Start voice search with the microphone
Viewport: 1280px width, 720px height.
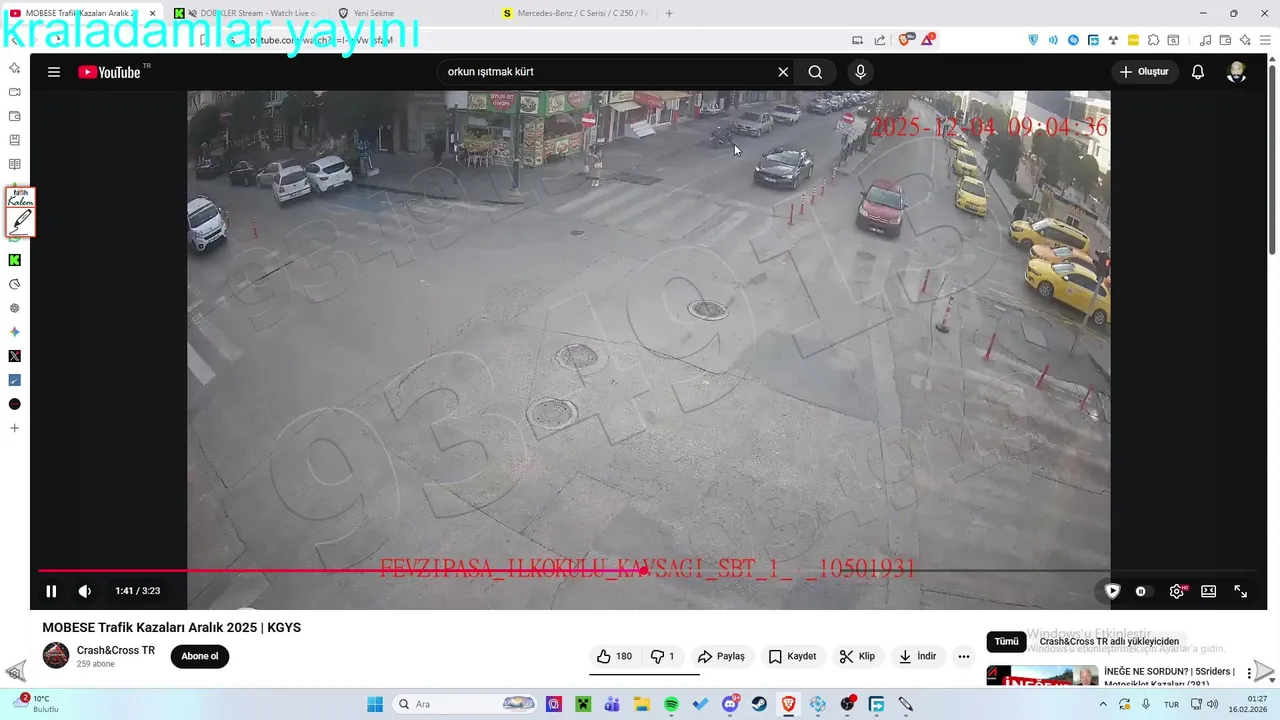[x=860, y=72]
